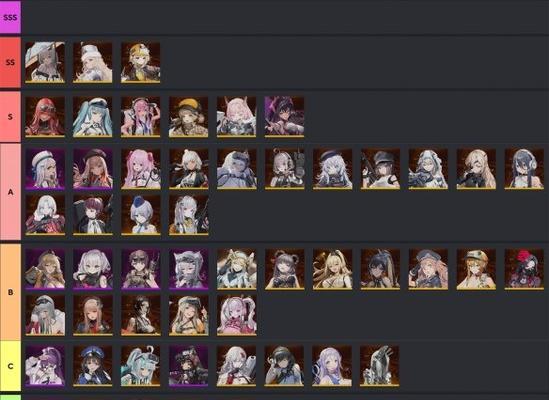Select the pink S tier label
This screenshot has height=400, width=549.
coord(10,117)
